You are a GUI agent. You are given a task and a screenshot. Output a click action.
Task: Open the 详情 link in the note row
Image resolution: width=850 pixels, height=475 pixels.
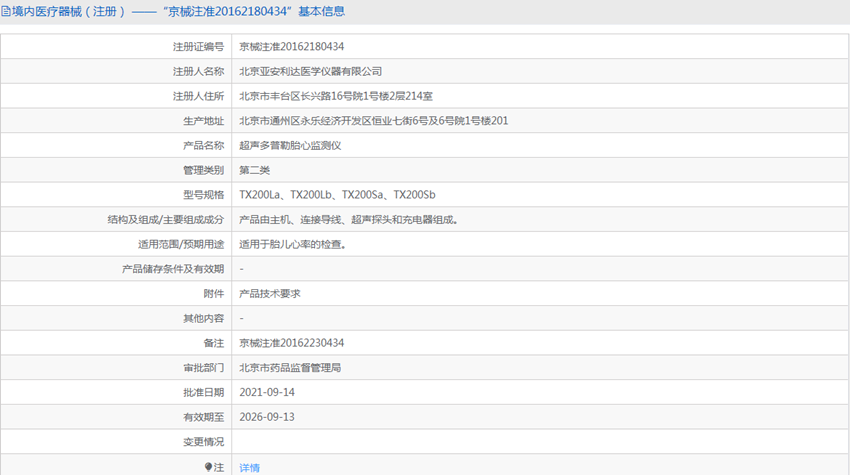[x=249, y=467]
